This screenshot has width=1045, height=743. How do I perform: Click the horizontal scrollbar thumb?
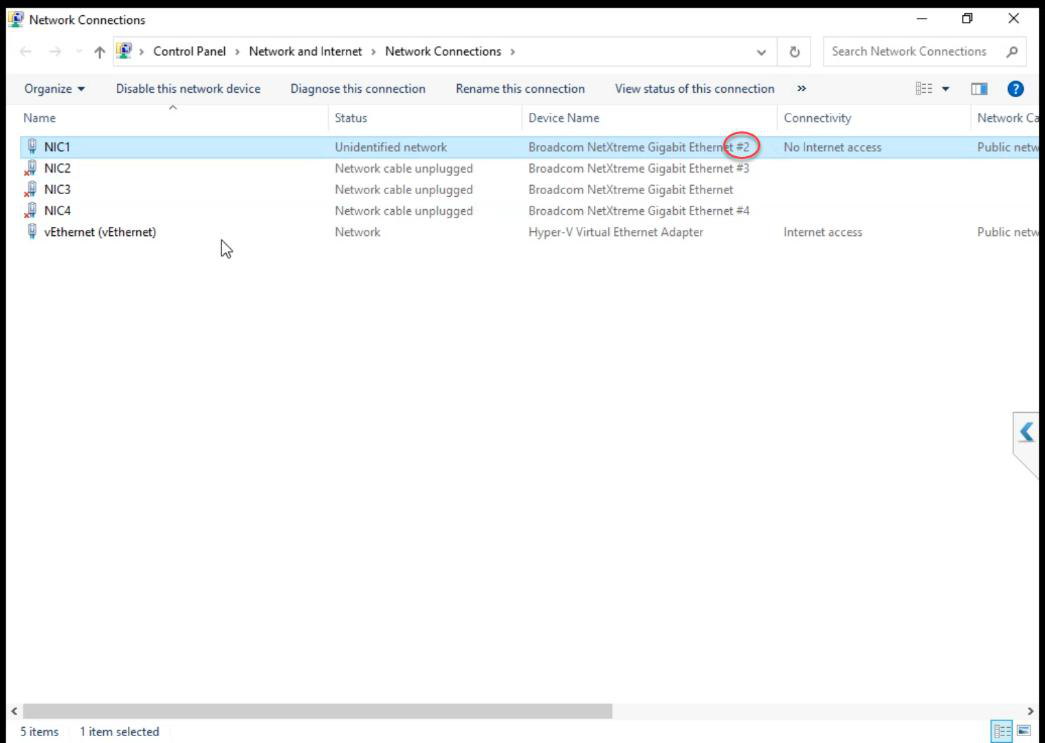317,711
